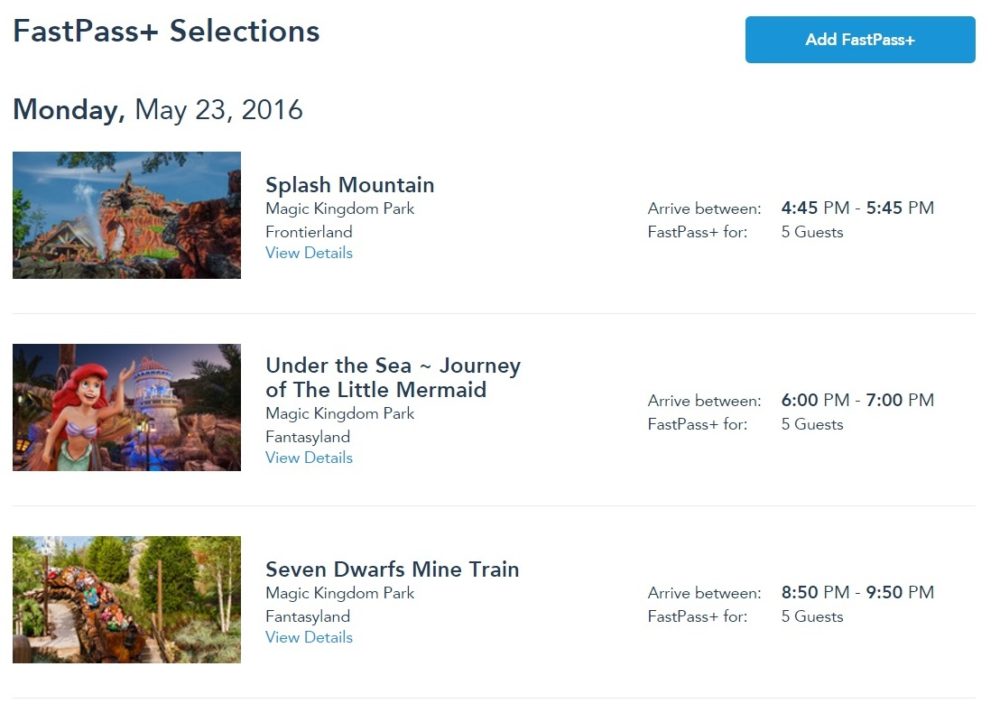The image size is (1000, 722).
Task: Click the Seven Dwarfs Mine Train photo
Action: click(x=126, y=599)
